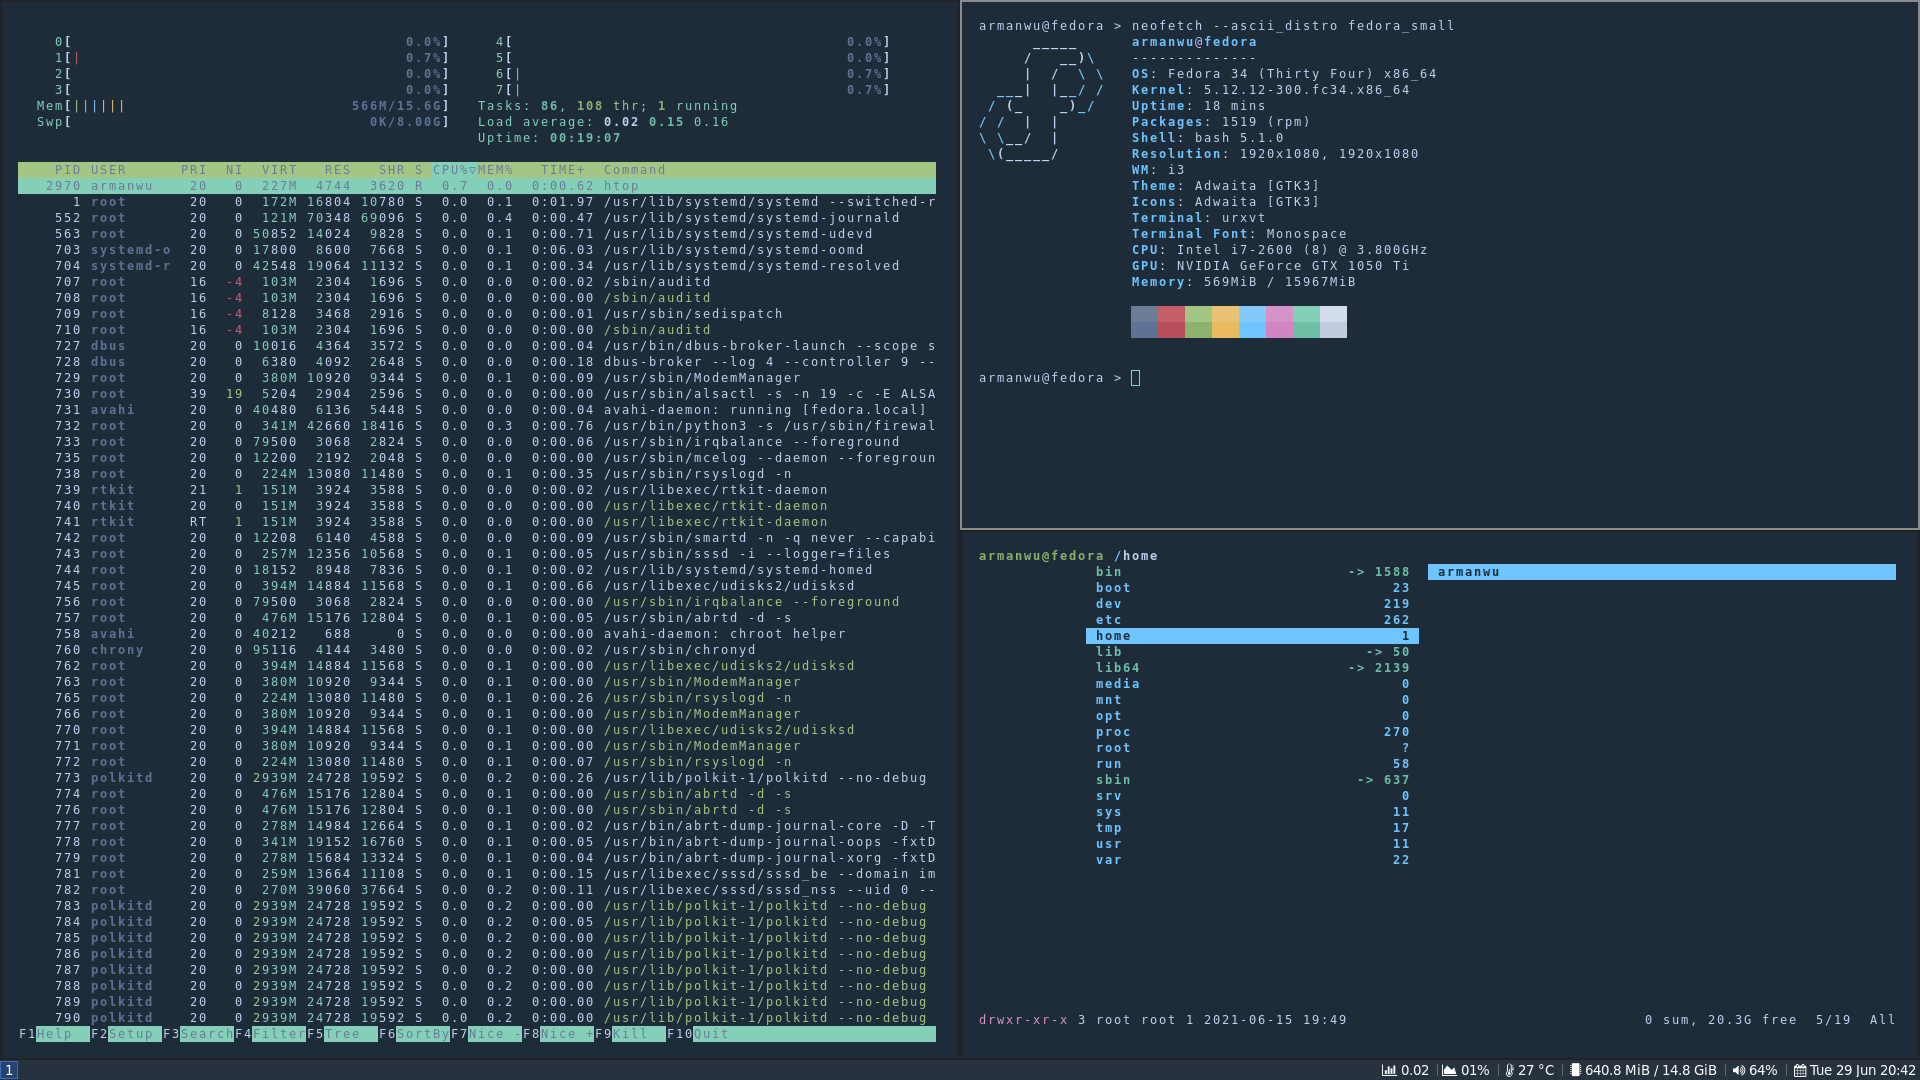This screenshot has width=1920, height=1080.
Task: Click the F10 Quit button in htop
Action: pyautogui.click(x=698, y=1034)
